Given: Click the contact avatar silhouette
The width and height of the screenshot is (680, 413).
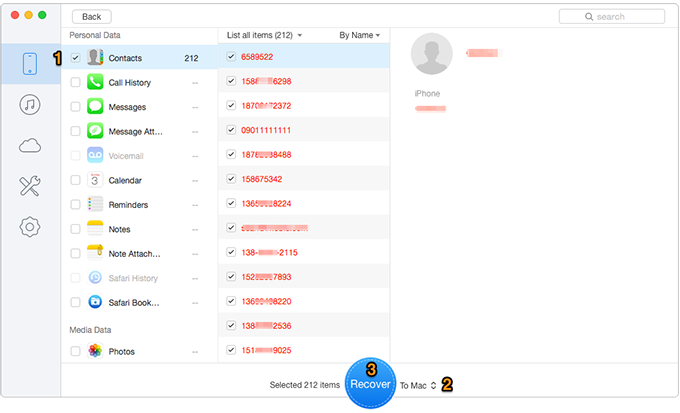Looking at the screenshot, I should [x=432, y=54].
